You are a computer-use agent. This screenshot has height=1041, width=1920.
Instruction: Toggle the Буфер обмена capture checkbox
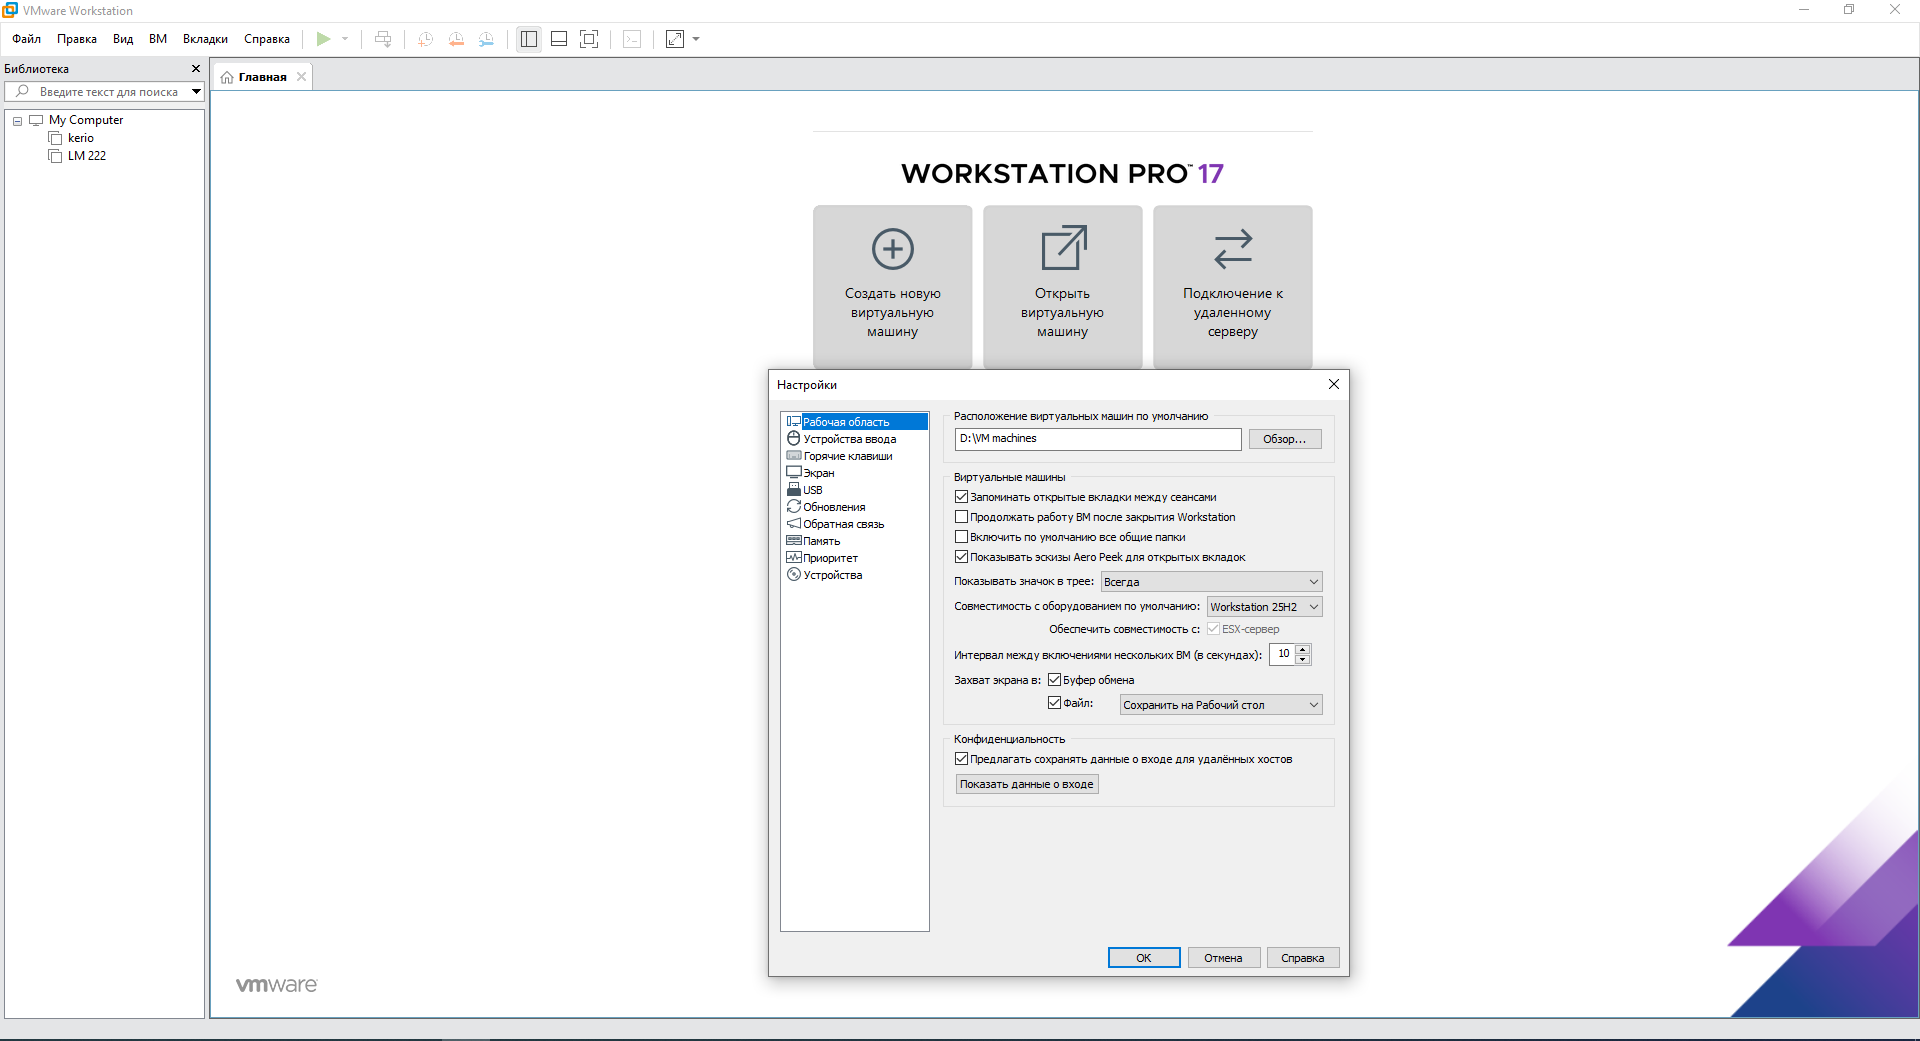(x=1055, y=680)
